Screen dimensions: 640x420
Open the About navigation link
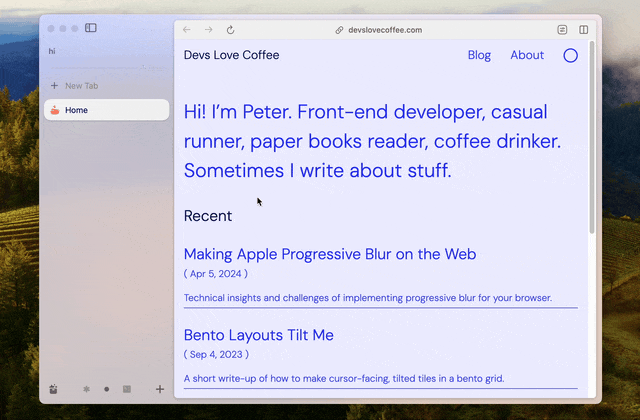(527, 55)
